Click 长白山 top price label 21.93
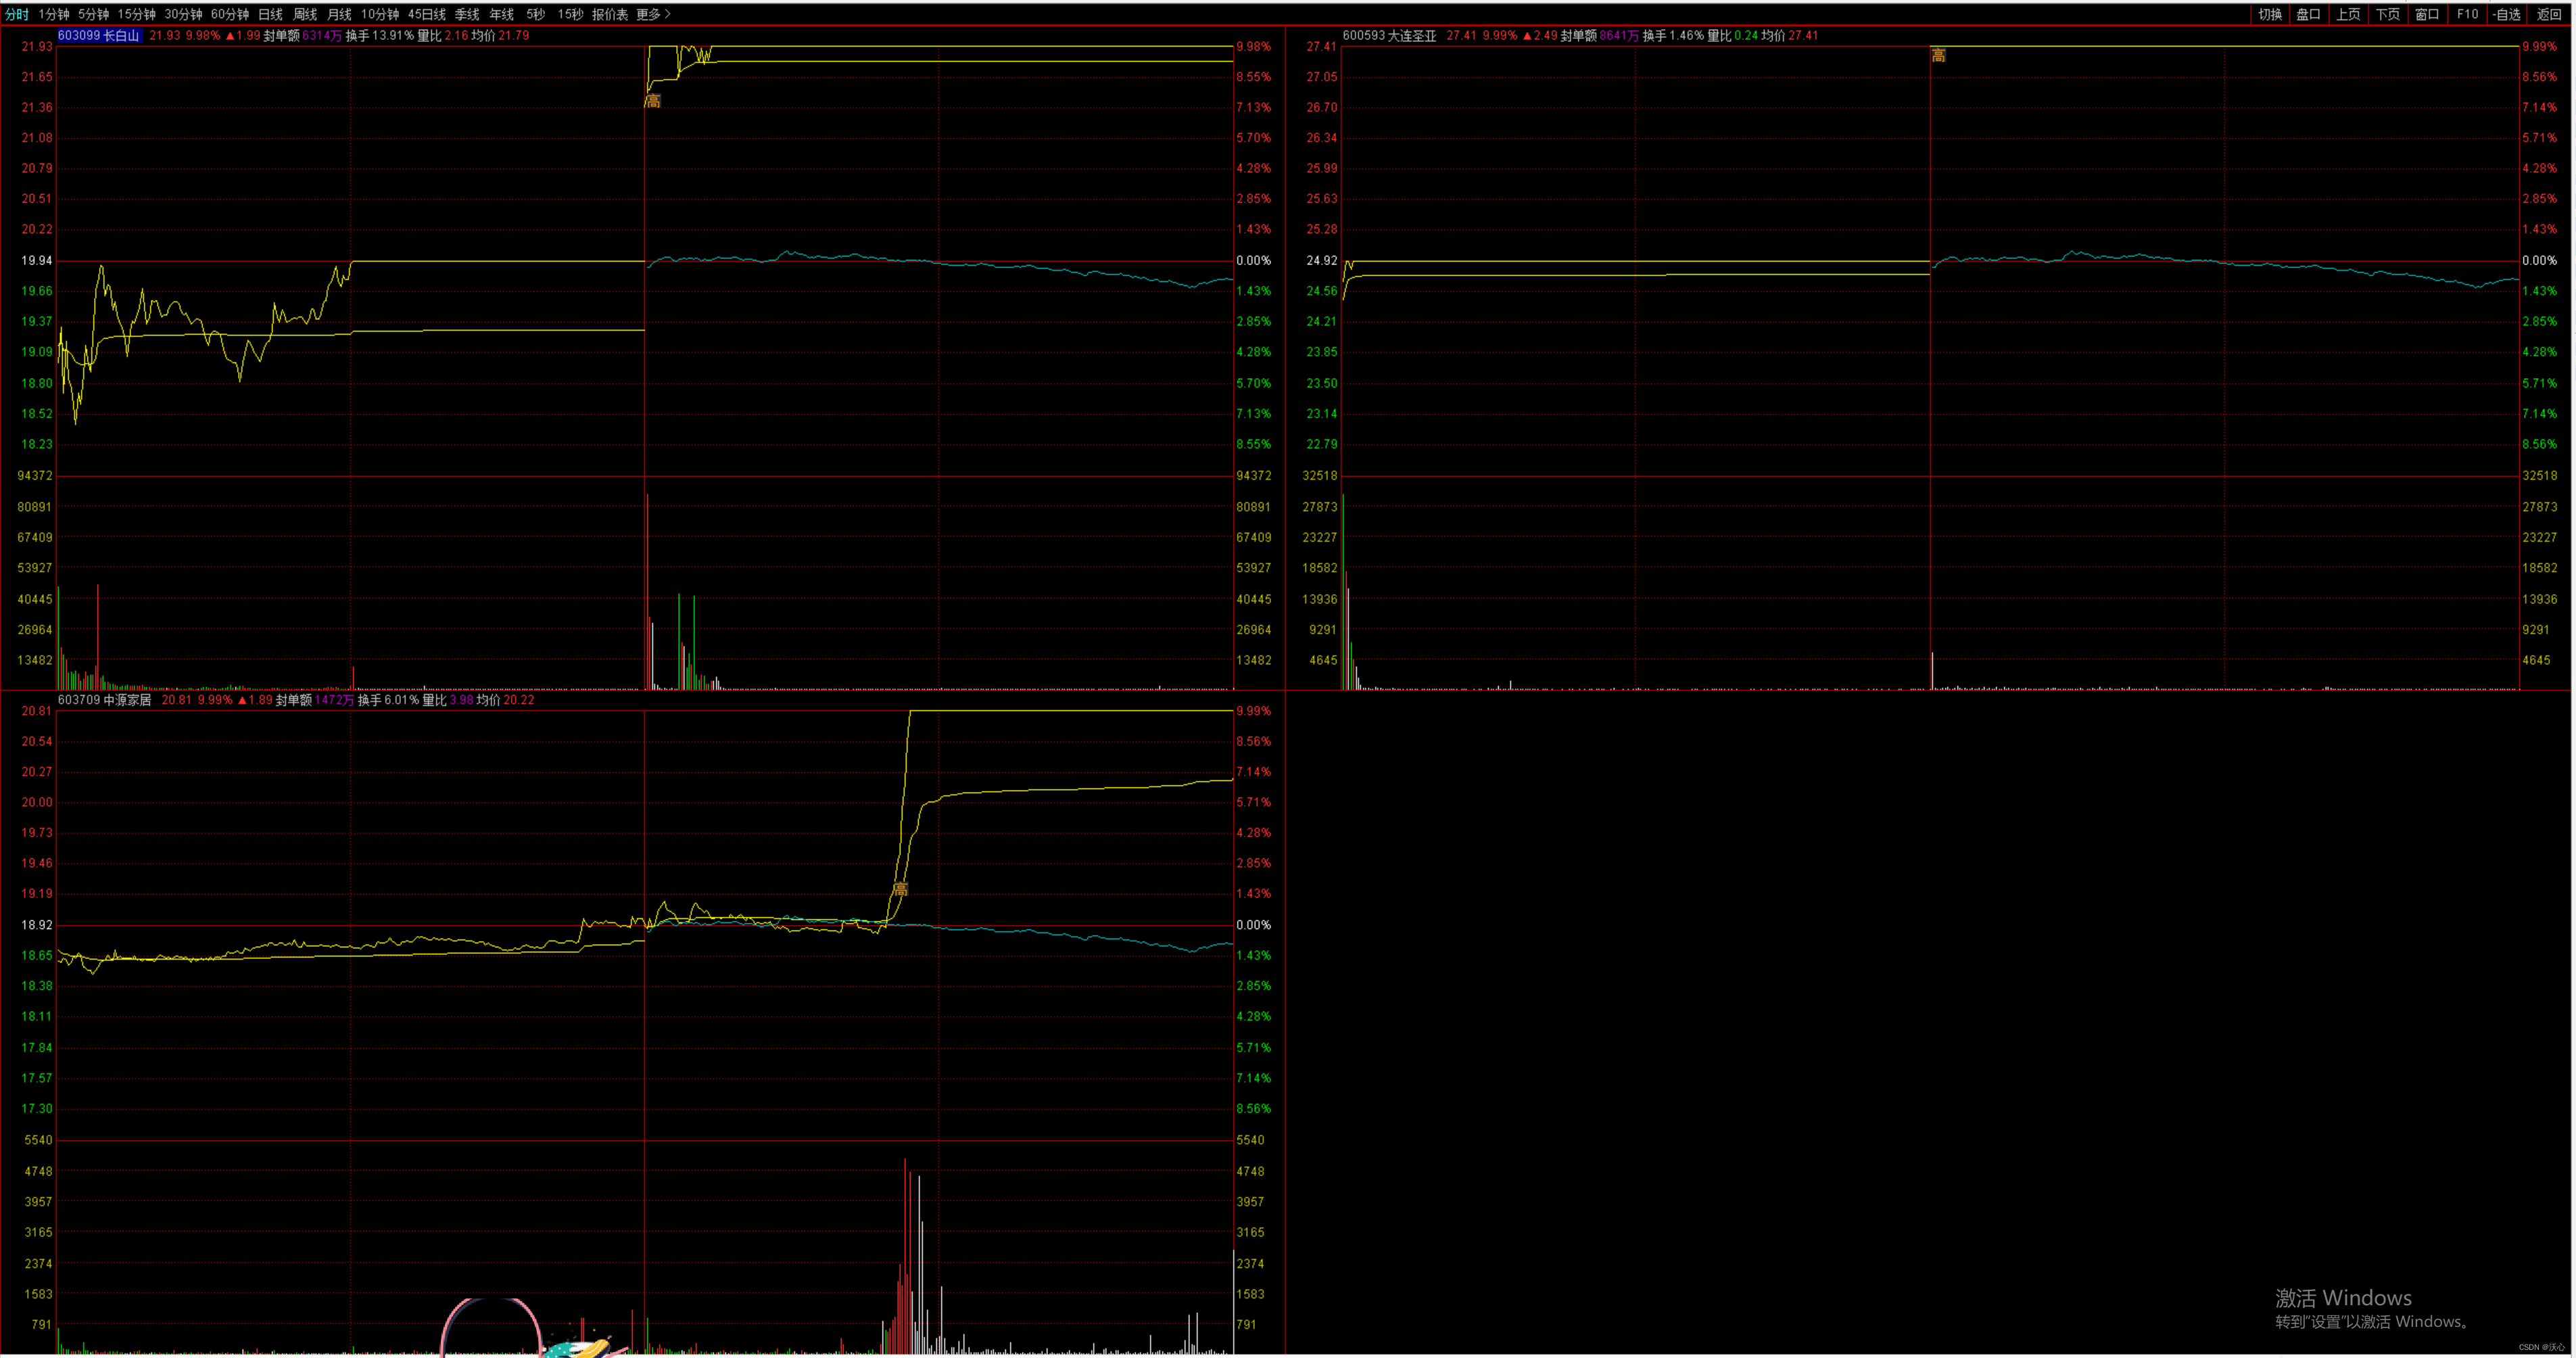 coord(37,46)
